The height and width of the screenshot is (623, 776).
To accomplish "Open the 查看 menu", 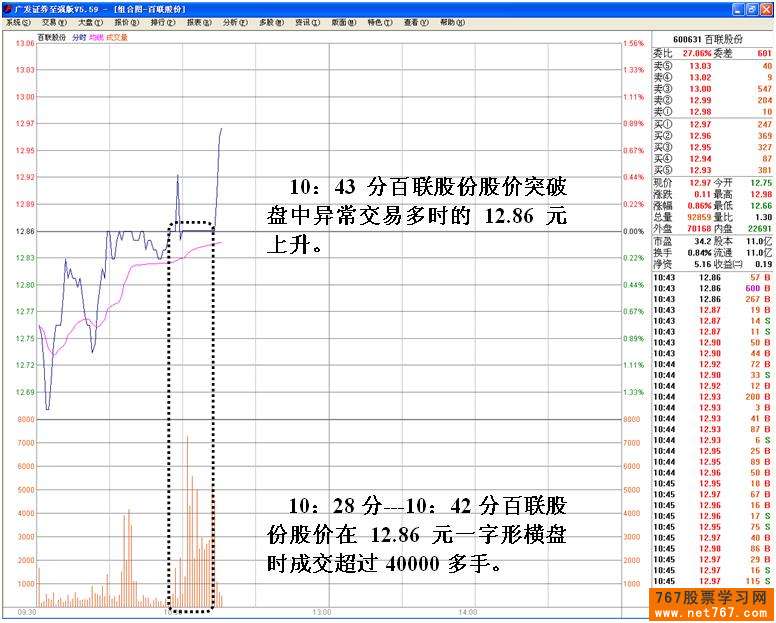I will coord(416,23).
